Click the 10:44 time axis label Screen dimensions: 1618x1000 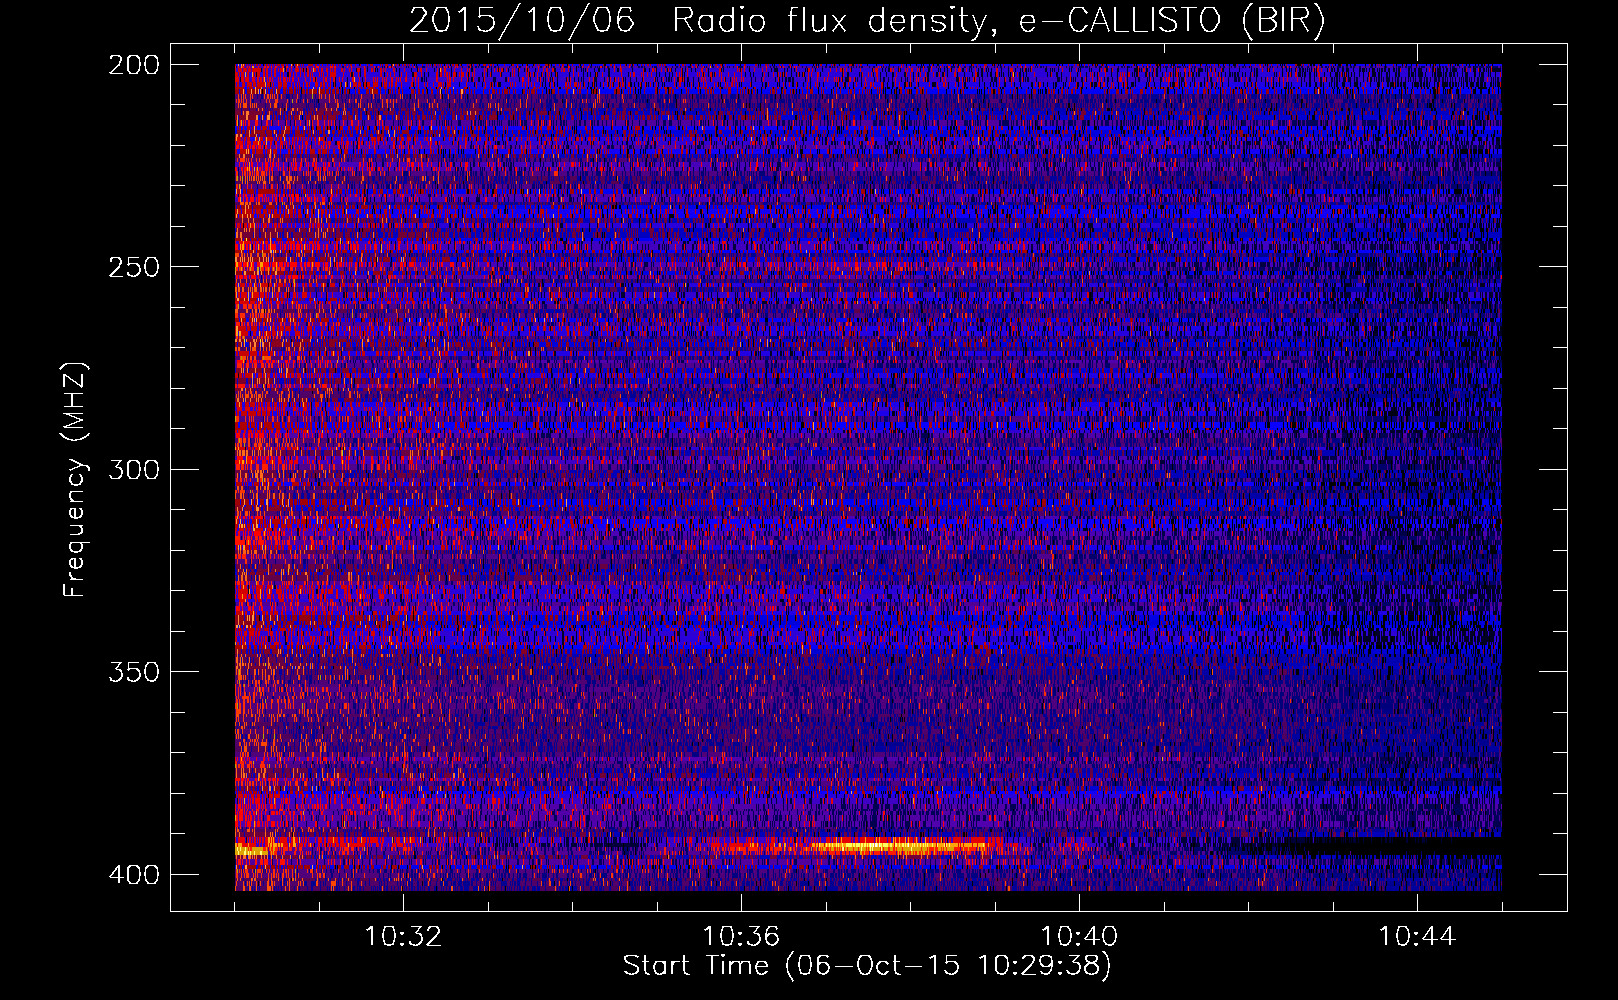(x=1417, y=937)
